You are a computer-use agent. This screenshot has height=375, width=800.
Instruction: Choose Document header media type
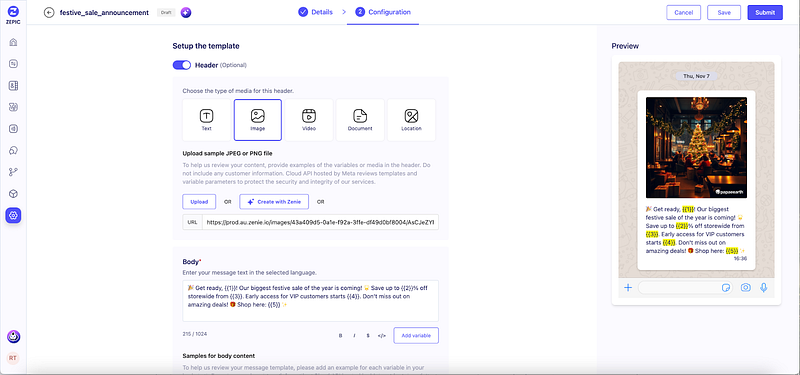coord(360,120)
